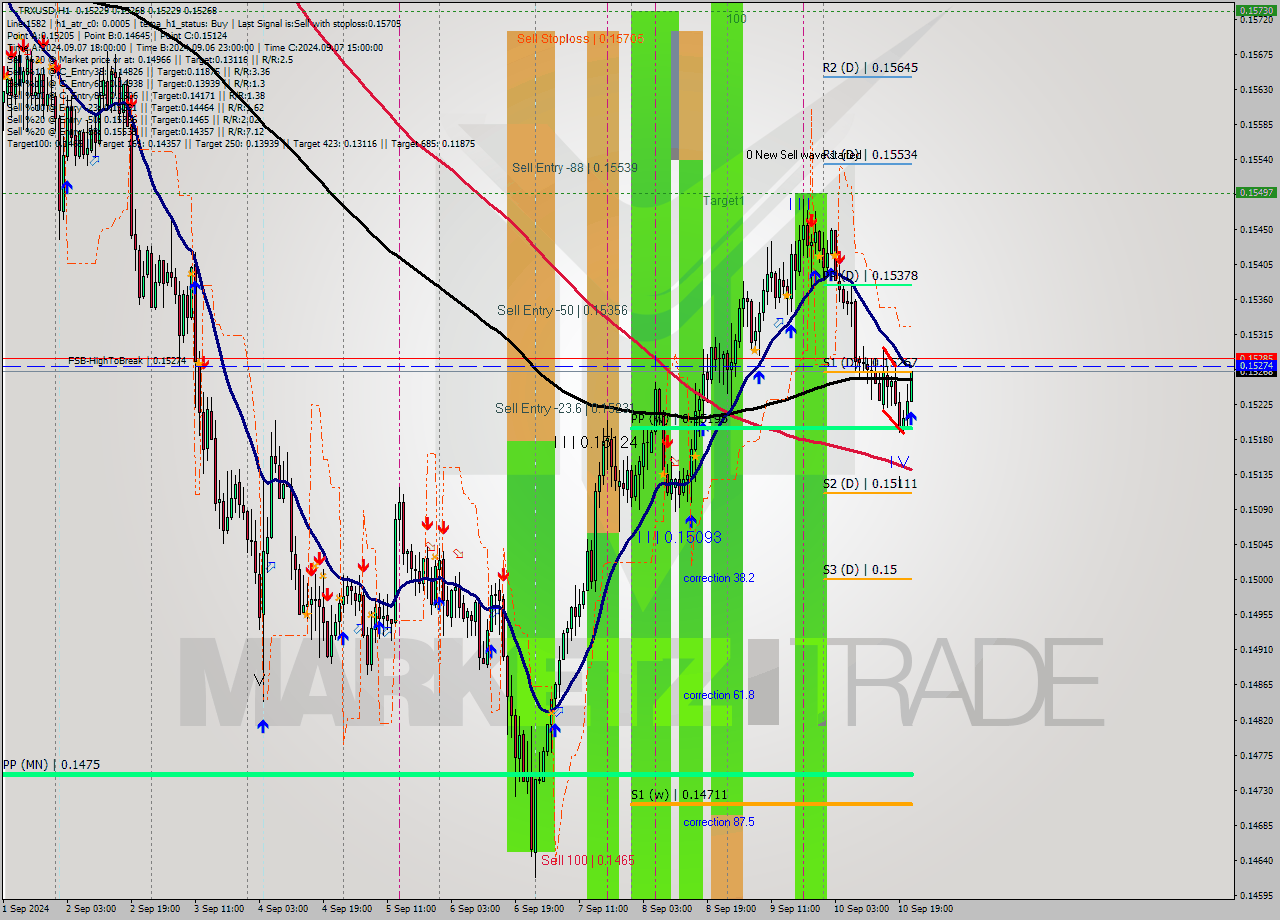The image size is (1280, 920).
Task: Click the 'Target1' chart label
Action: [x=724, y=201]
